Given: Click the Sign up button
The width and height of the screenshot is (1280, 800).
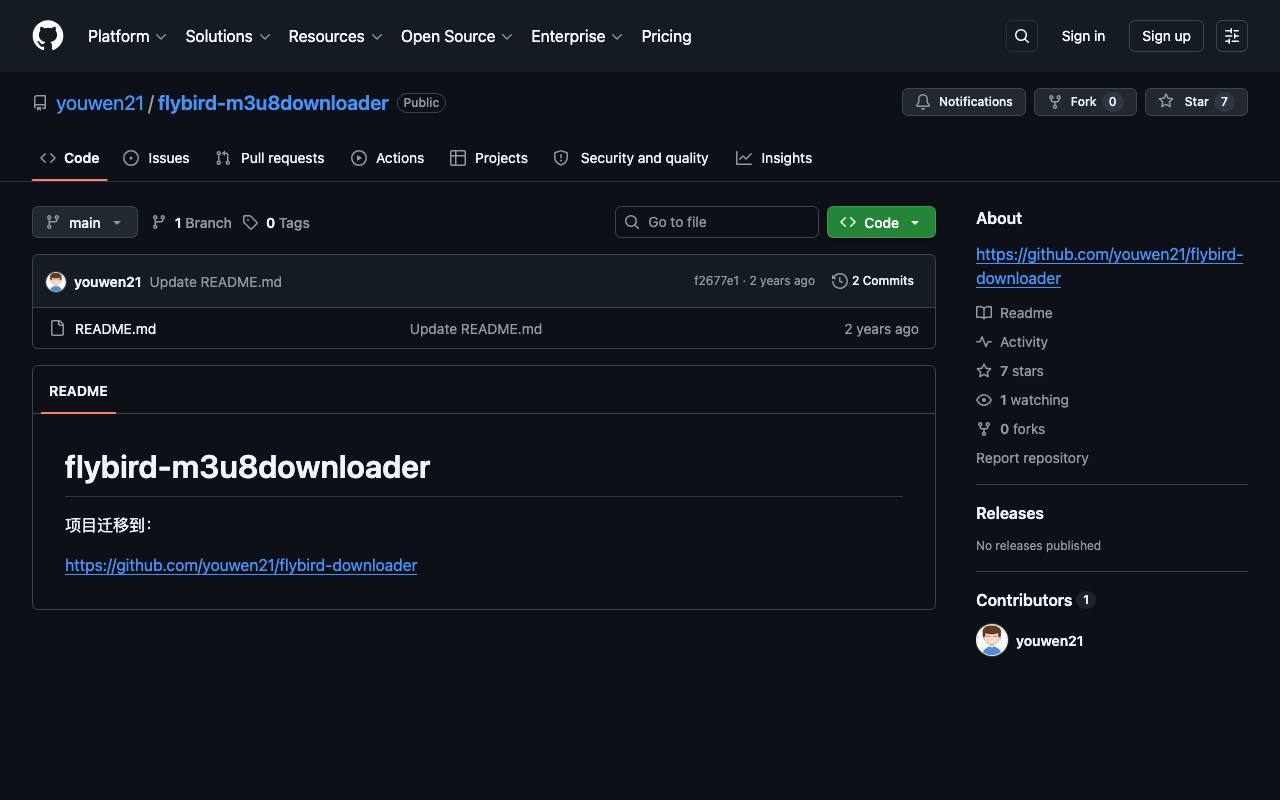Looking at the screenshot, I should click(x=1166, y=36).
